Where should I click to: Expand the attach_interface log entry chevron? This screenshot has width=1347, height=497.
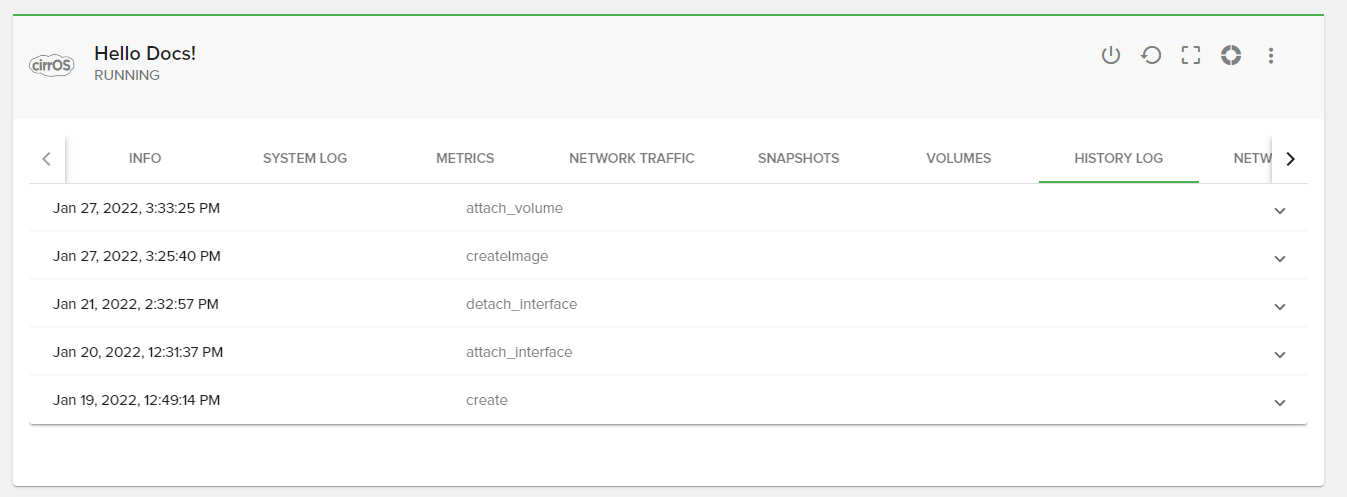point(1280,354)
